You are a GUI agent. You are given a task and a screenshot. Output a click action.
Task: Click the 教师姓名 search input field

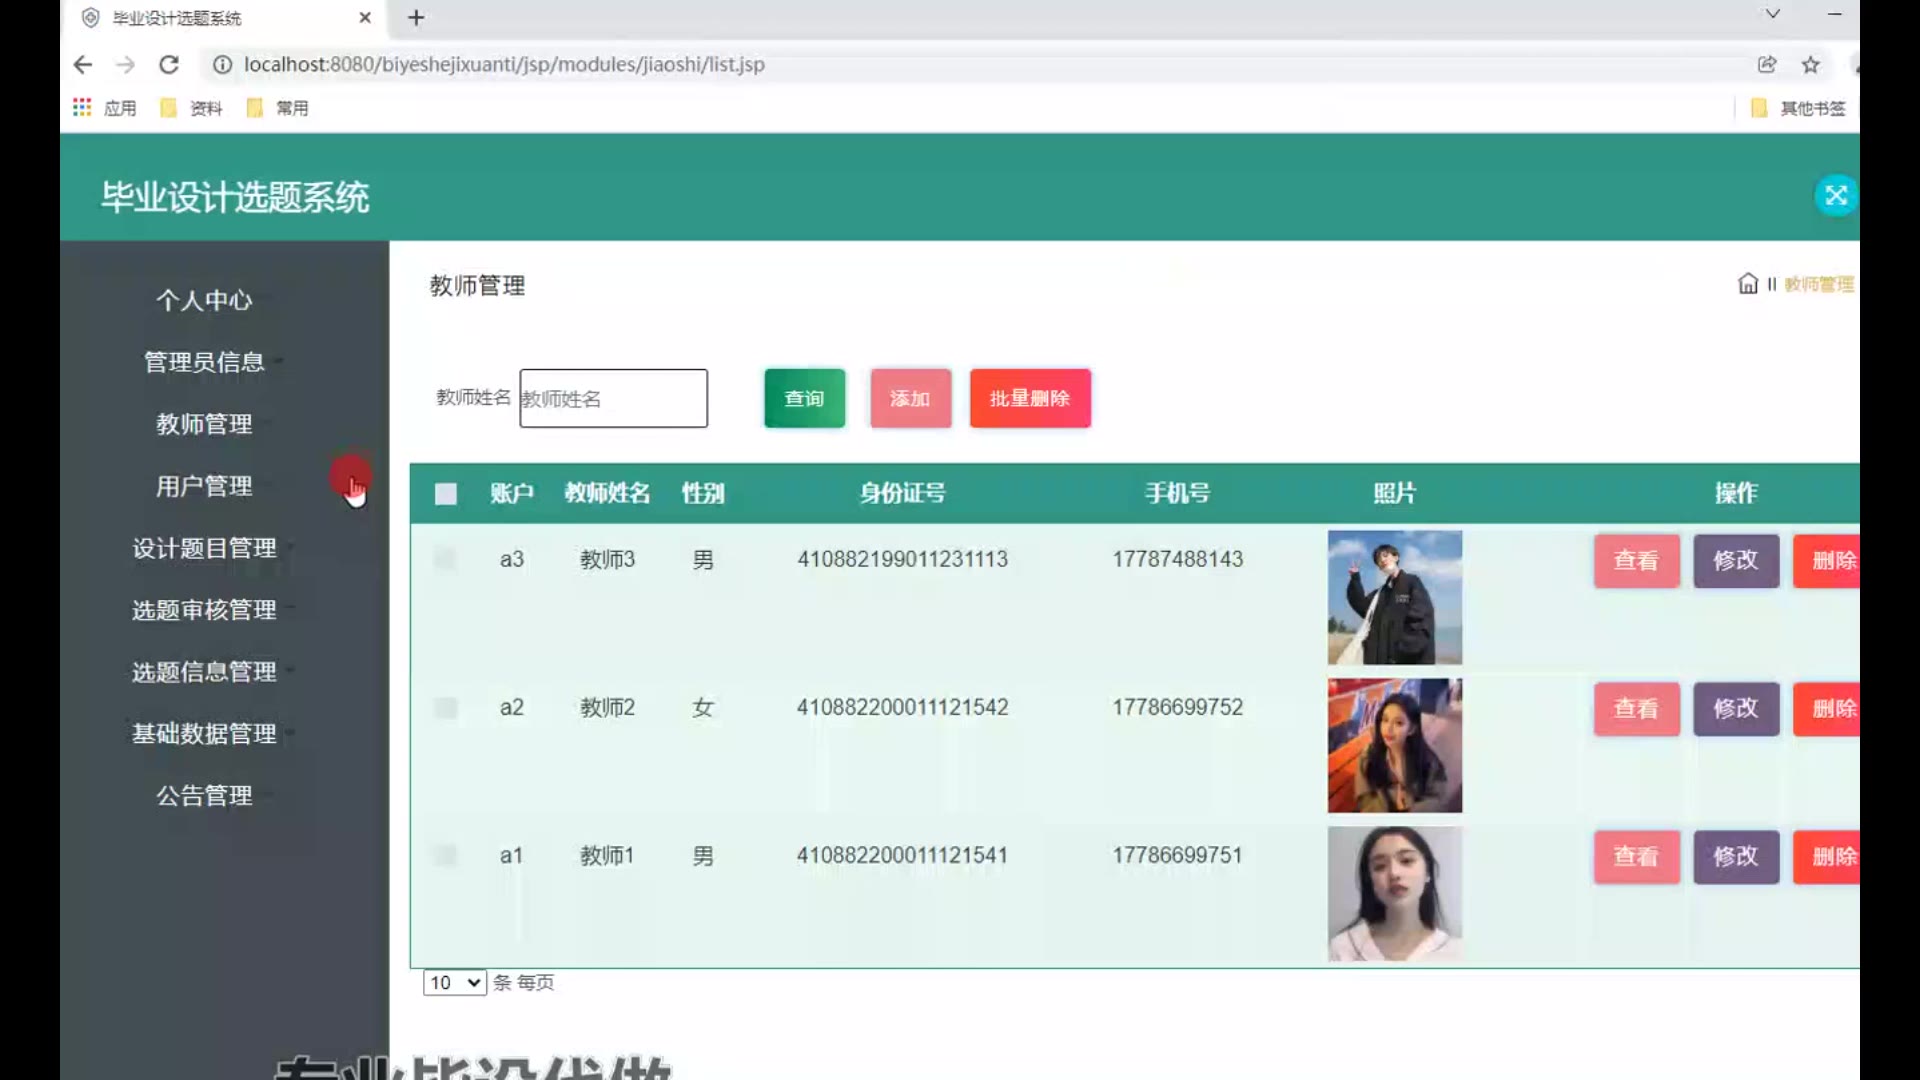(613, 398)
